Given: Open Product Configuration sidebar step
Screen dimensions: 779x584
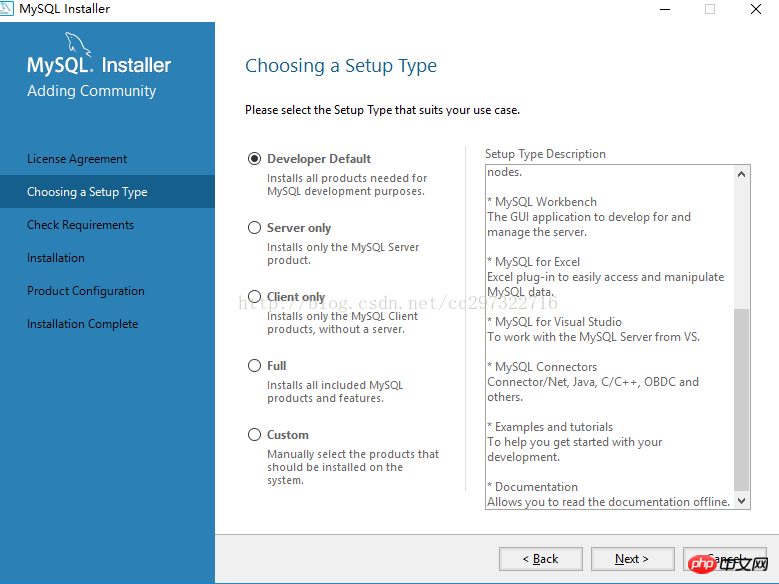Looking at the screenshot, I should (86, 291).
